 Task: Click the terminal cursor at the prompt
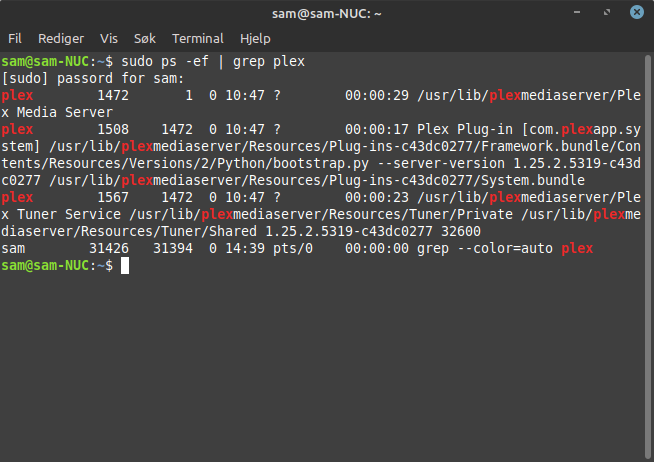coord(125,266)
